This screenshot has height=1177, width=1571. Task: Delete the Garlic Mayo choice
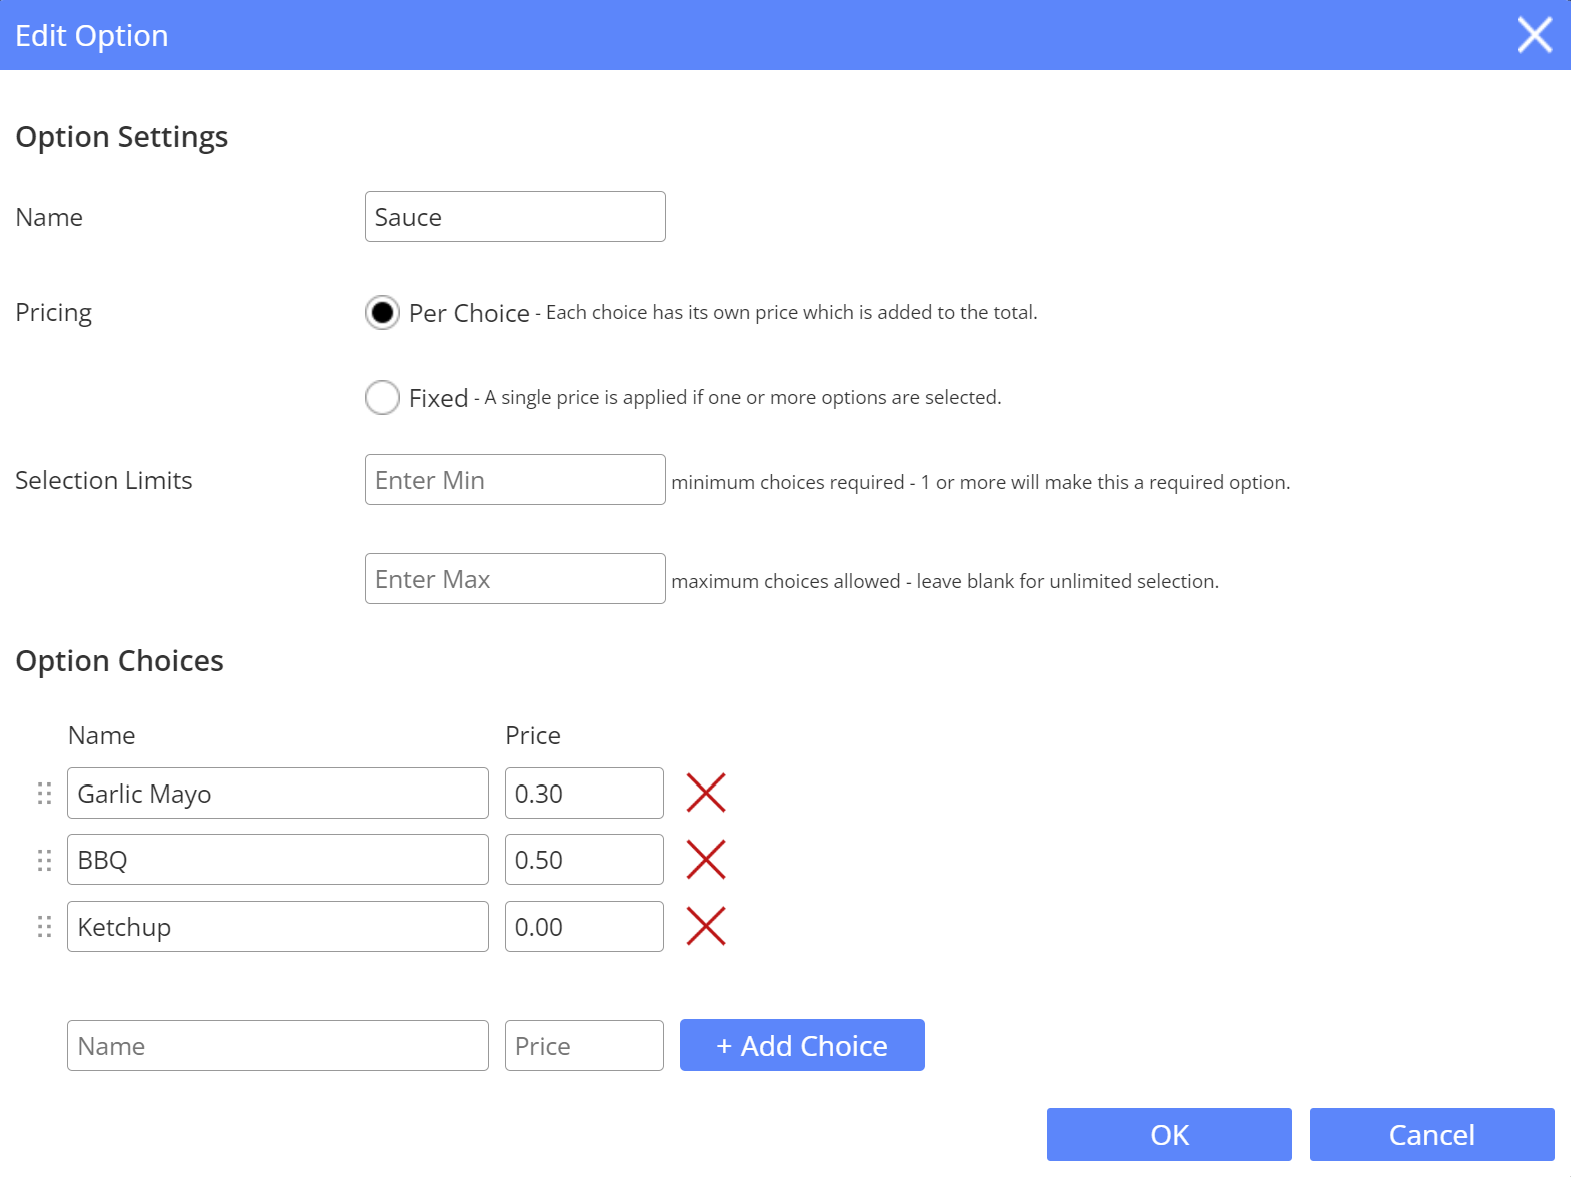[707, 793]
